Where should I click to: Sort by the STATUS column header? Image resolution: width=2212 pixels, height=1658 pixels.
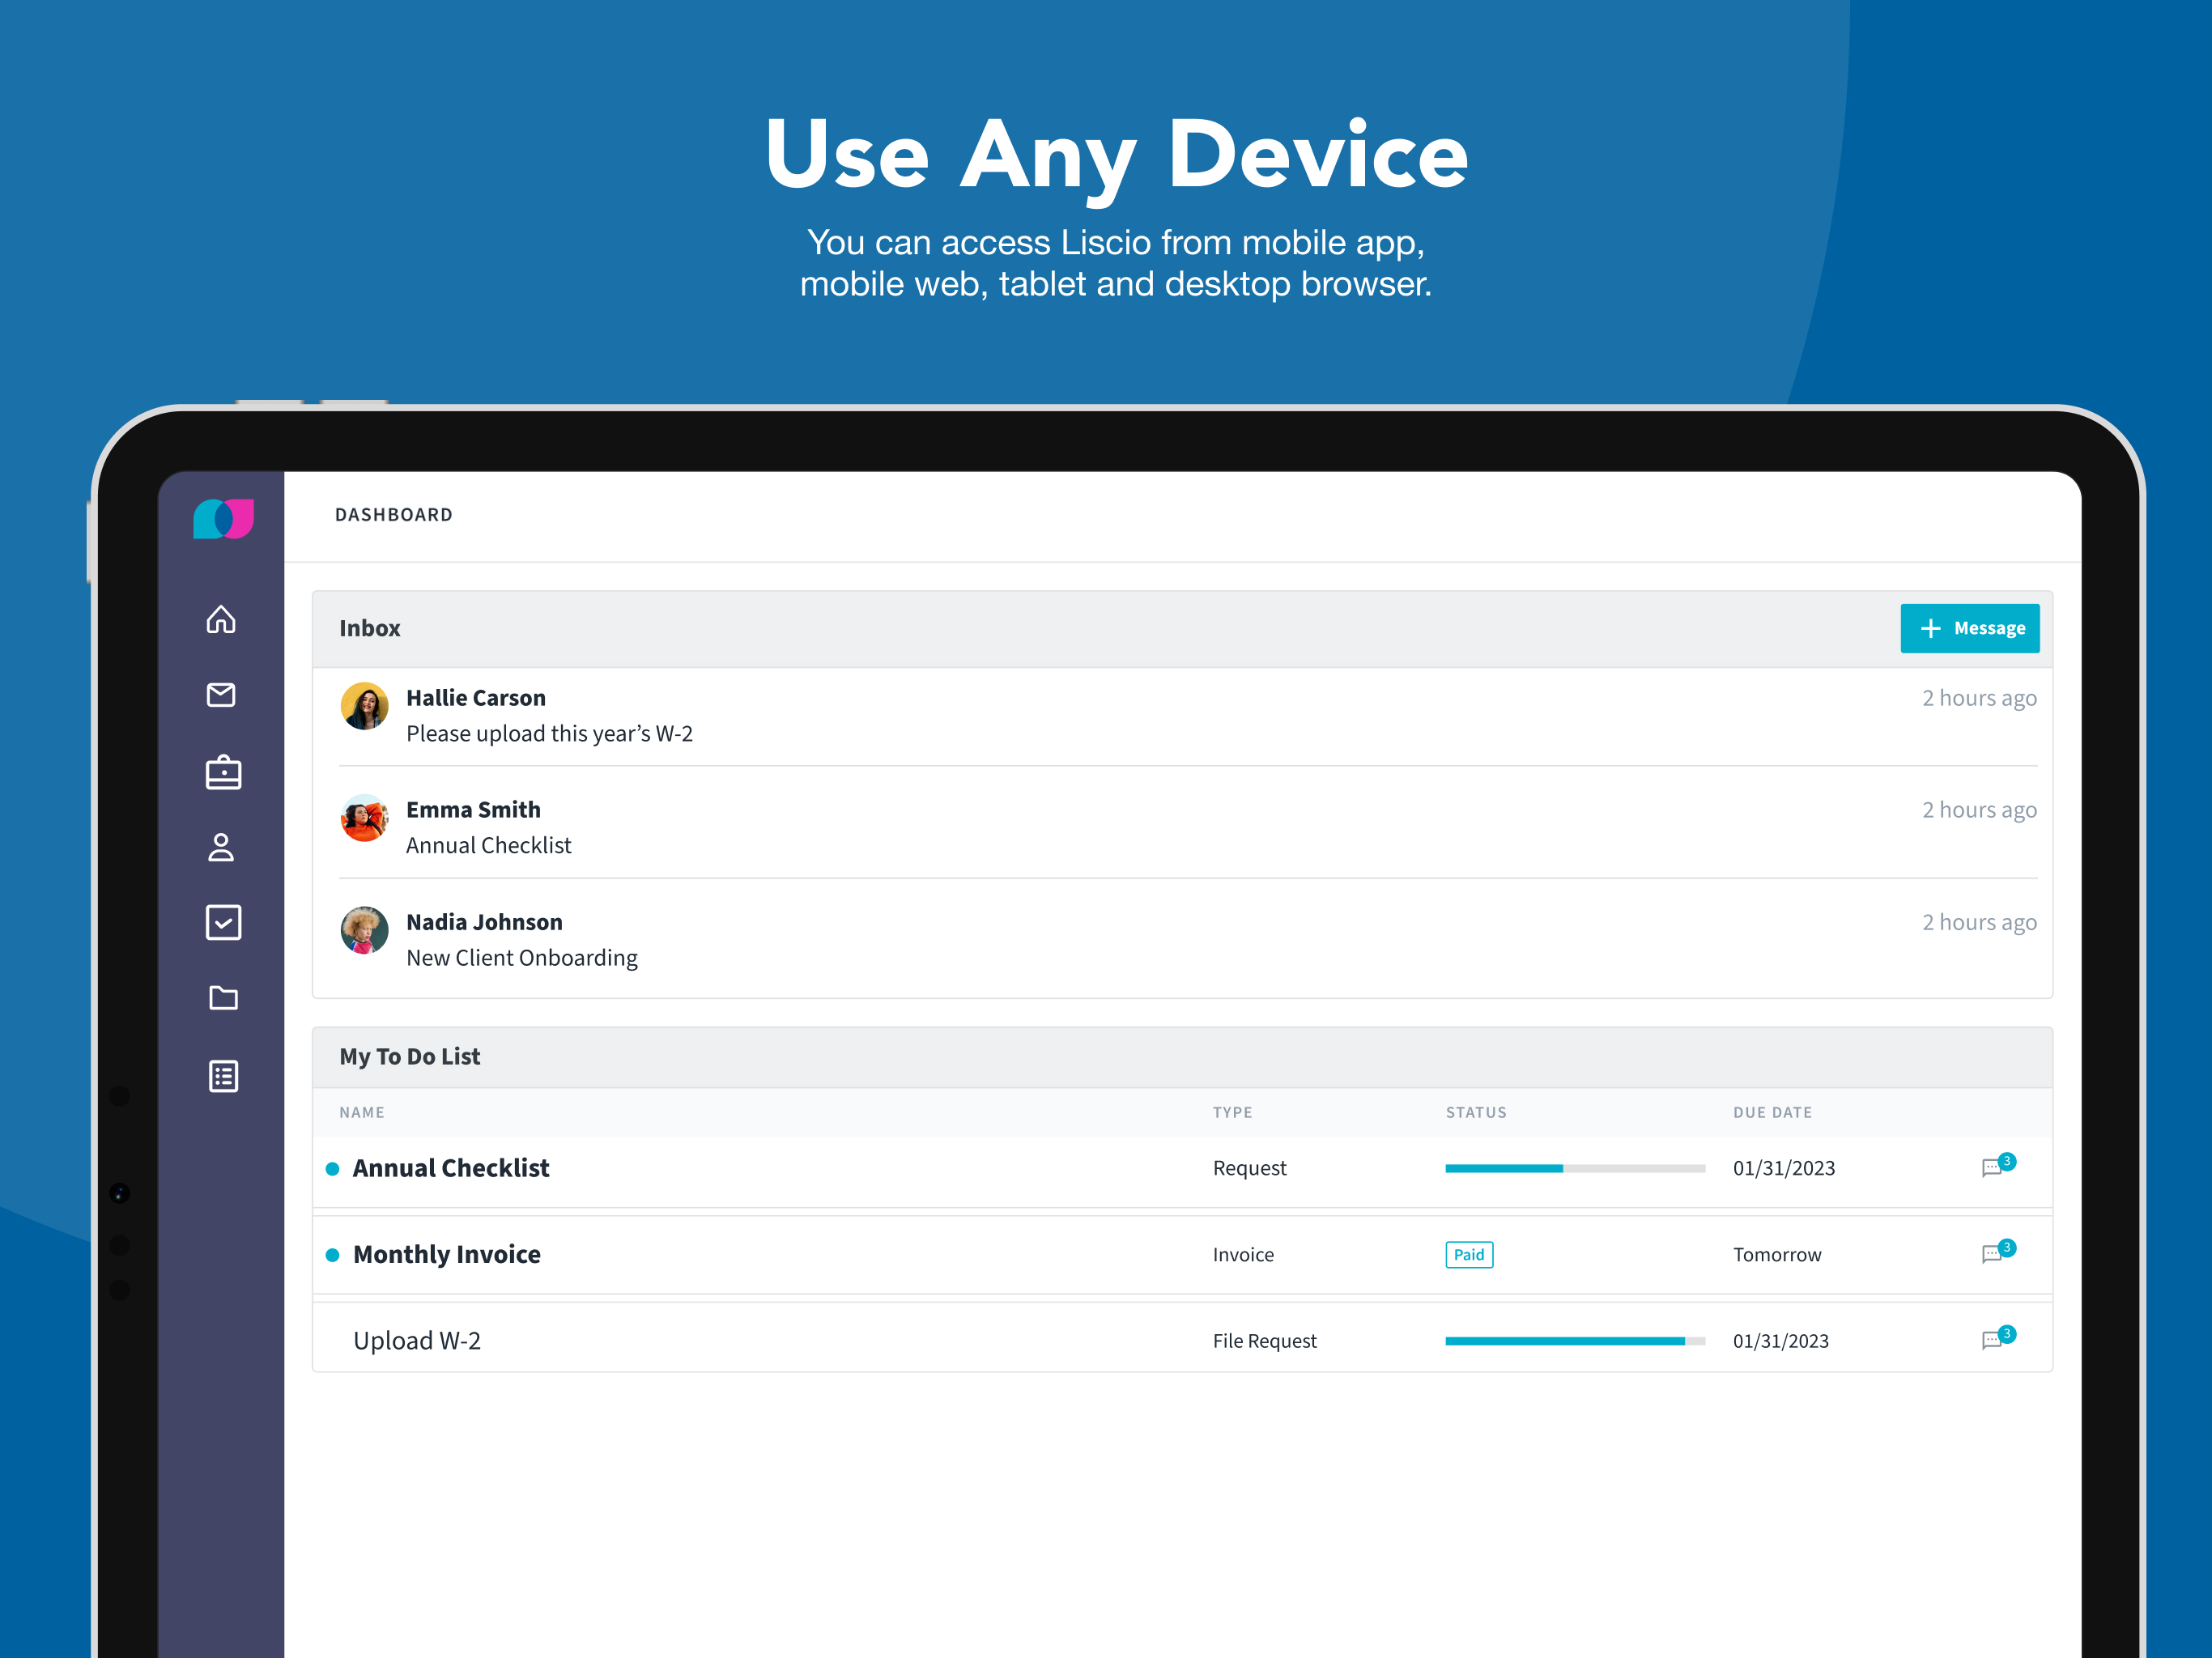(1475, 1112)
